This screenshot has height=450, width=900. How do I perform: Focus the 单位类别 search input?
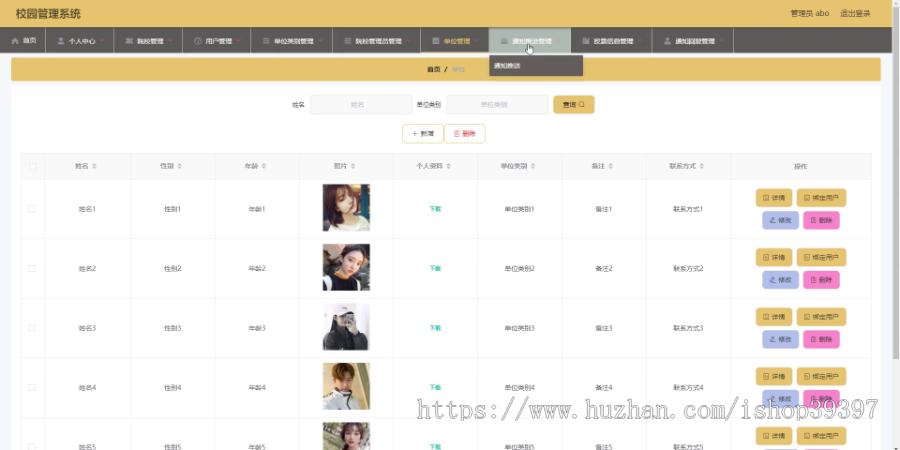pyautogui.click(x=497, y=104)
